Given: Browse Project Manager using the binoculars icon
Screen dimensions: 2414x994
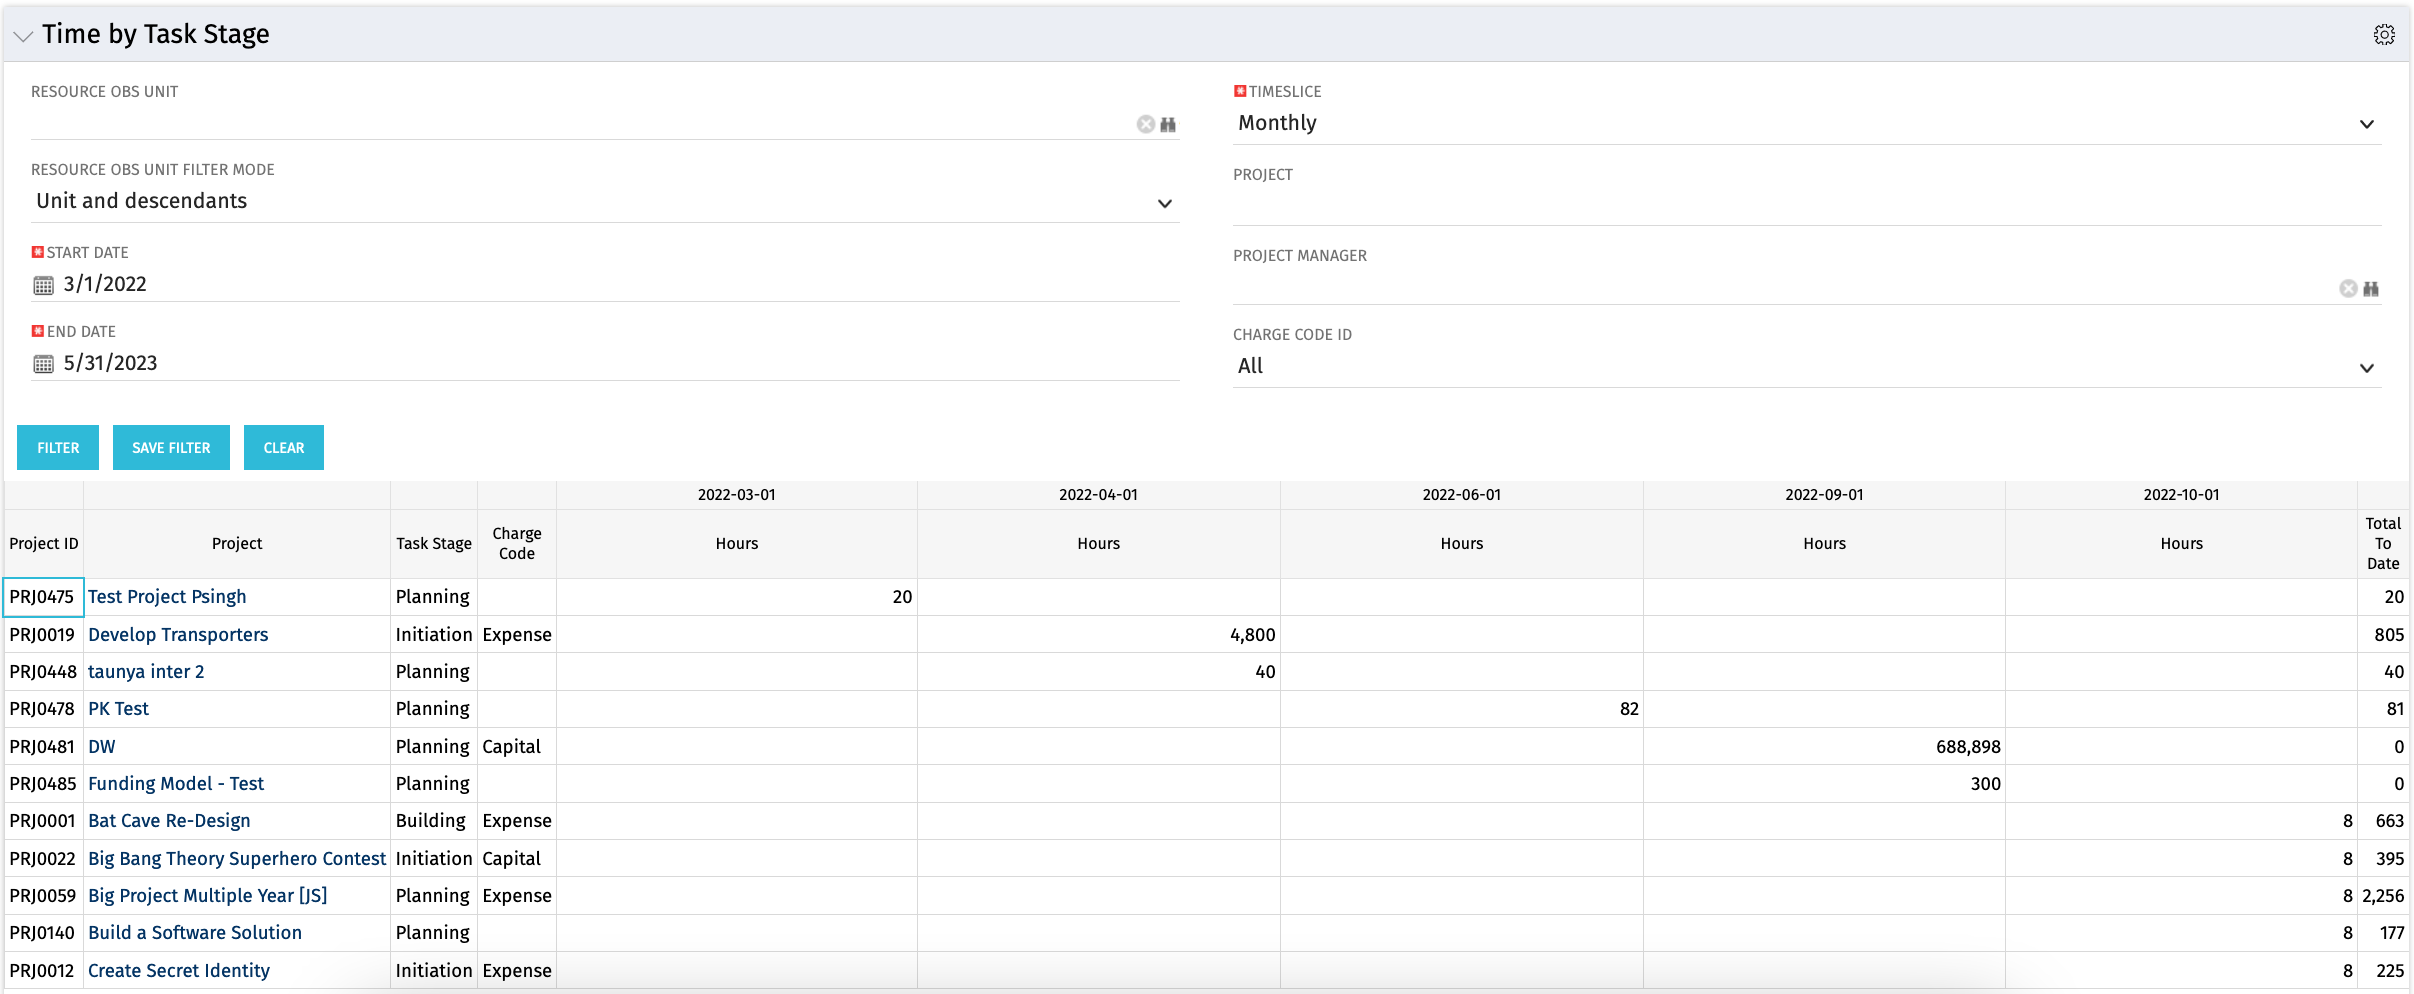Looking at the screenshot, I should coord(2371,289).
